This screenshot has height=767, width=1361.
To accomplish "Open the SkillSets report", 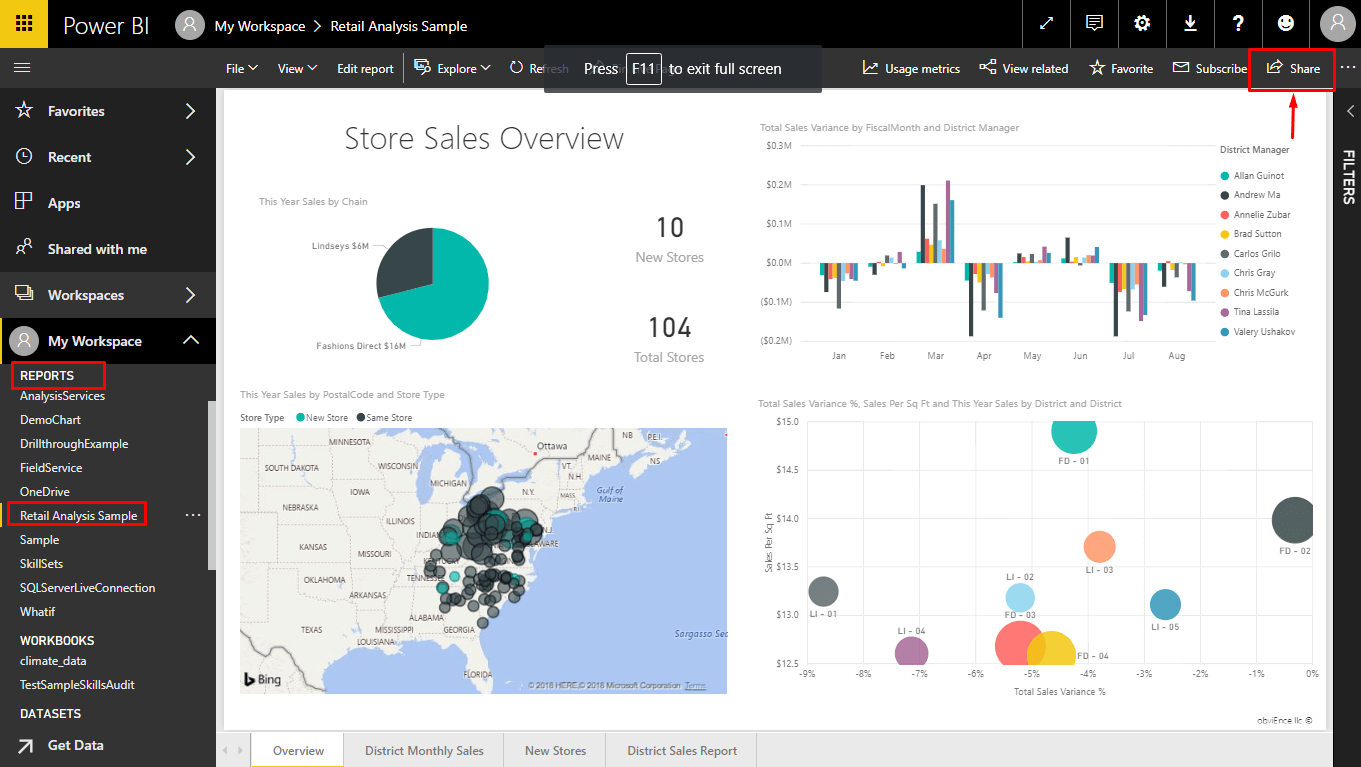I will 41,564.
